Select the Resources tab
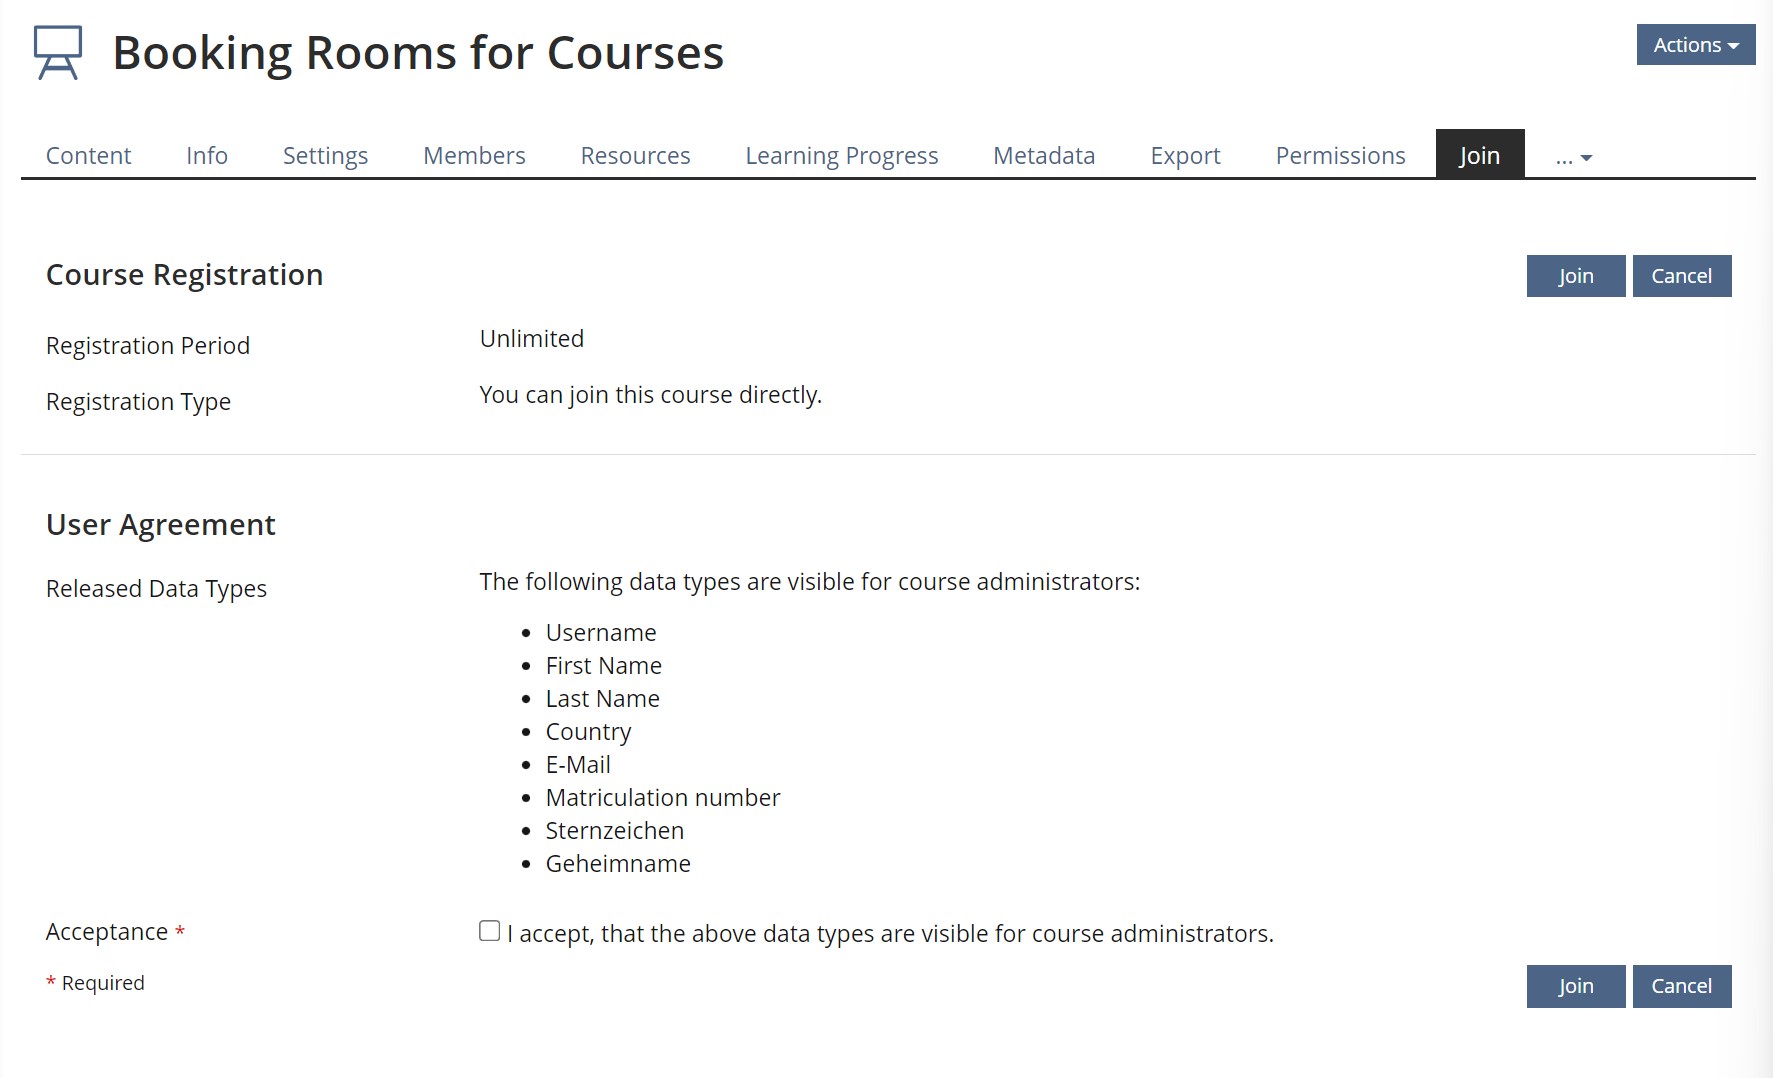The width and height of the screenshot is (1773, 1078). click(x=635, y=156)
